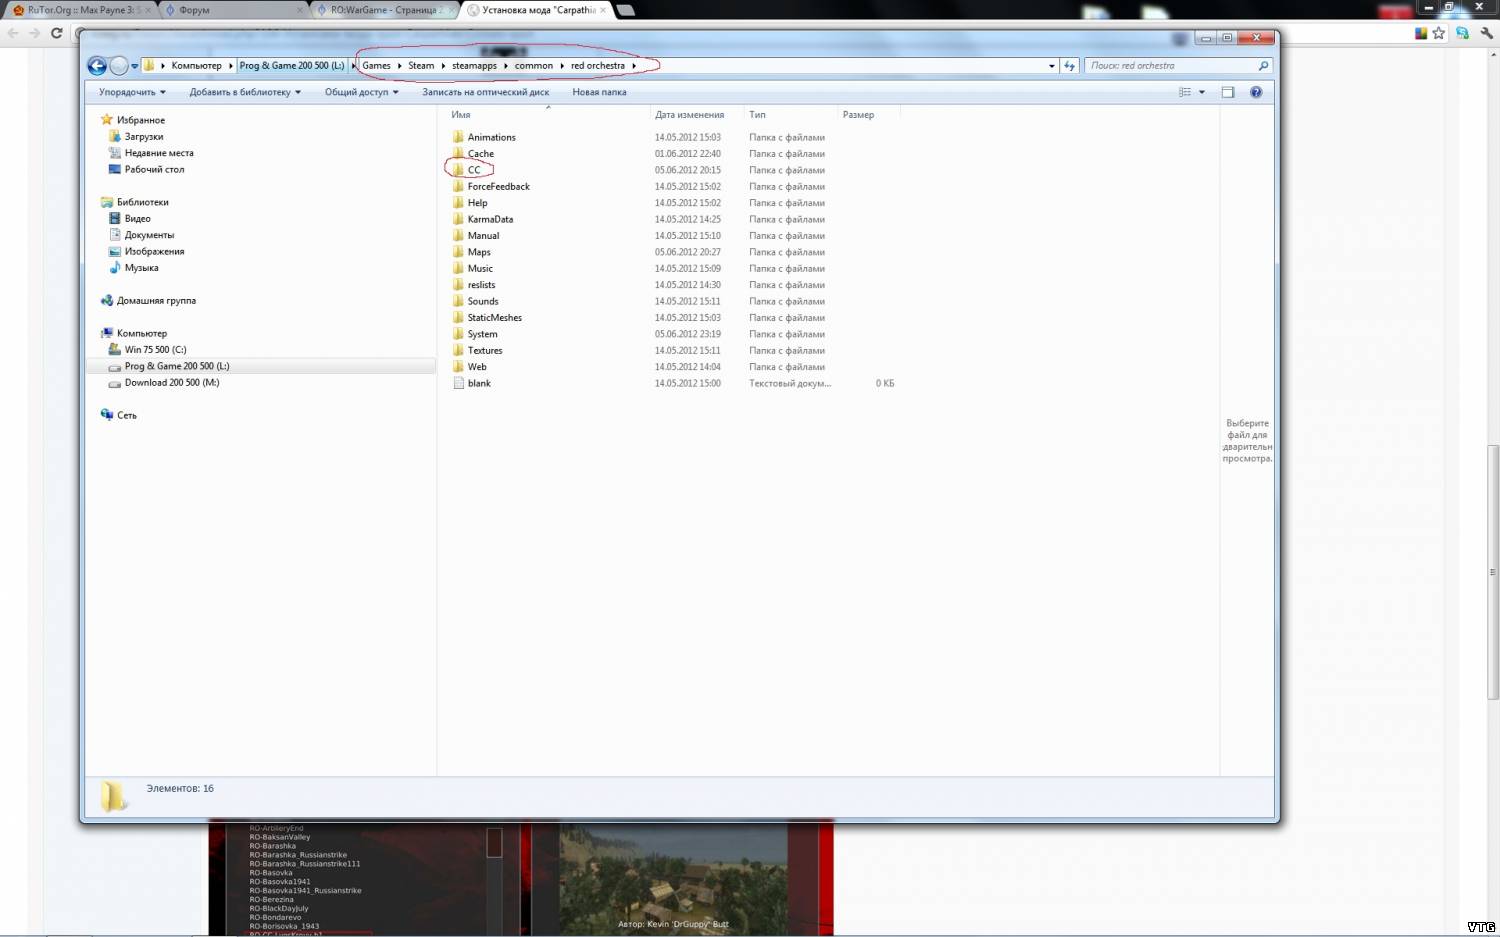Open the view options dropdown arrow
Viewport: 1500px width, 937px height.
1202,92
